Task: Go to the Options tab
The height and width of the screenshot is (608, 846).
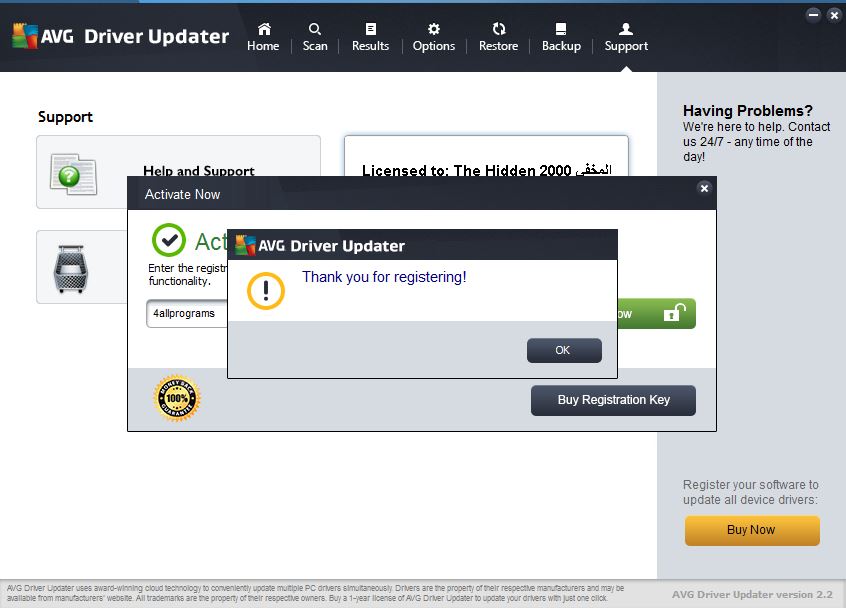Action: tap(434, 37)
